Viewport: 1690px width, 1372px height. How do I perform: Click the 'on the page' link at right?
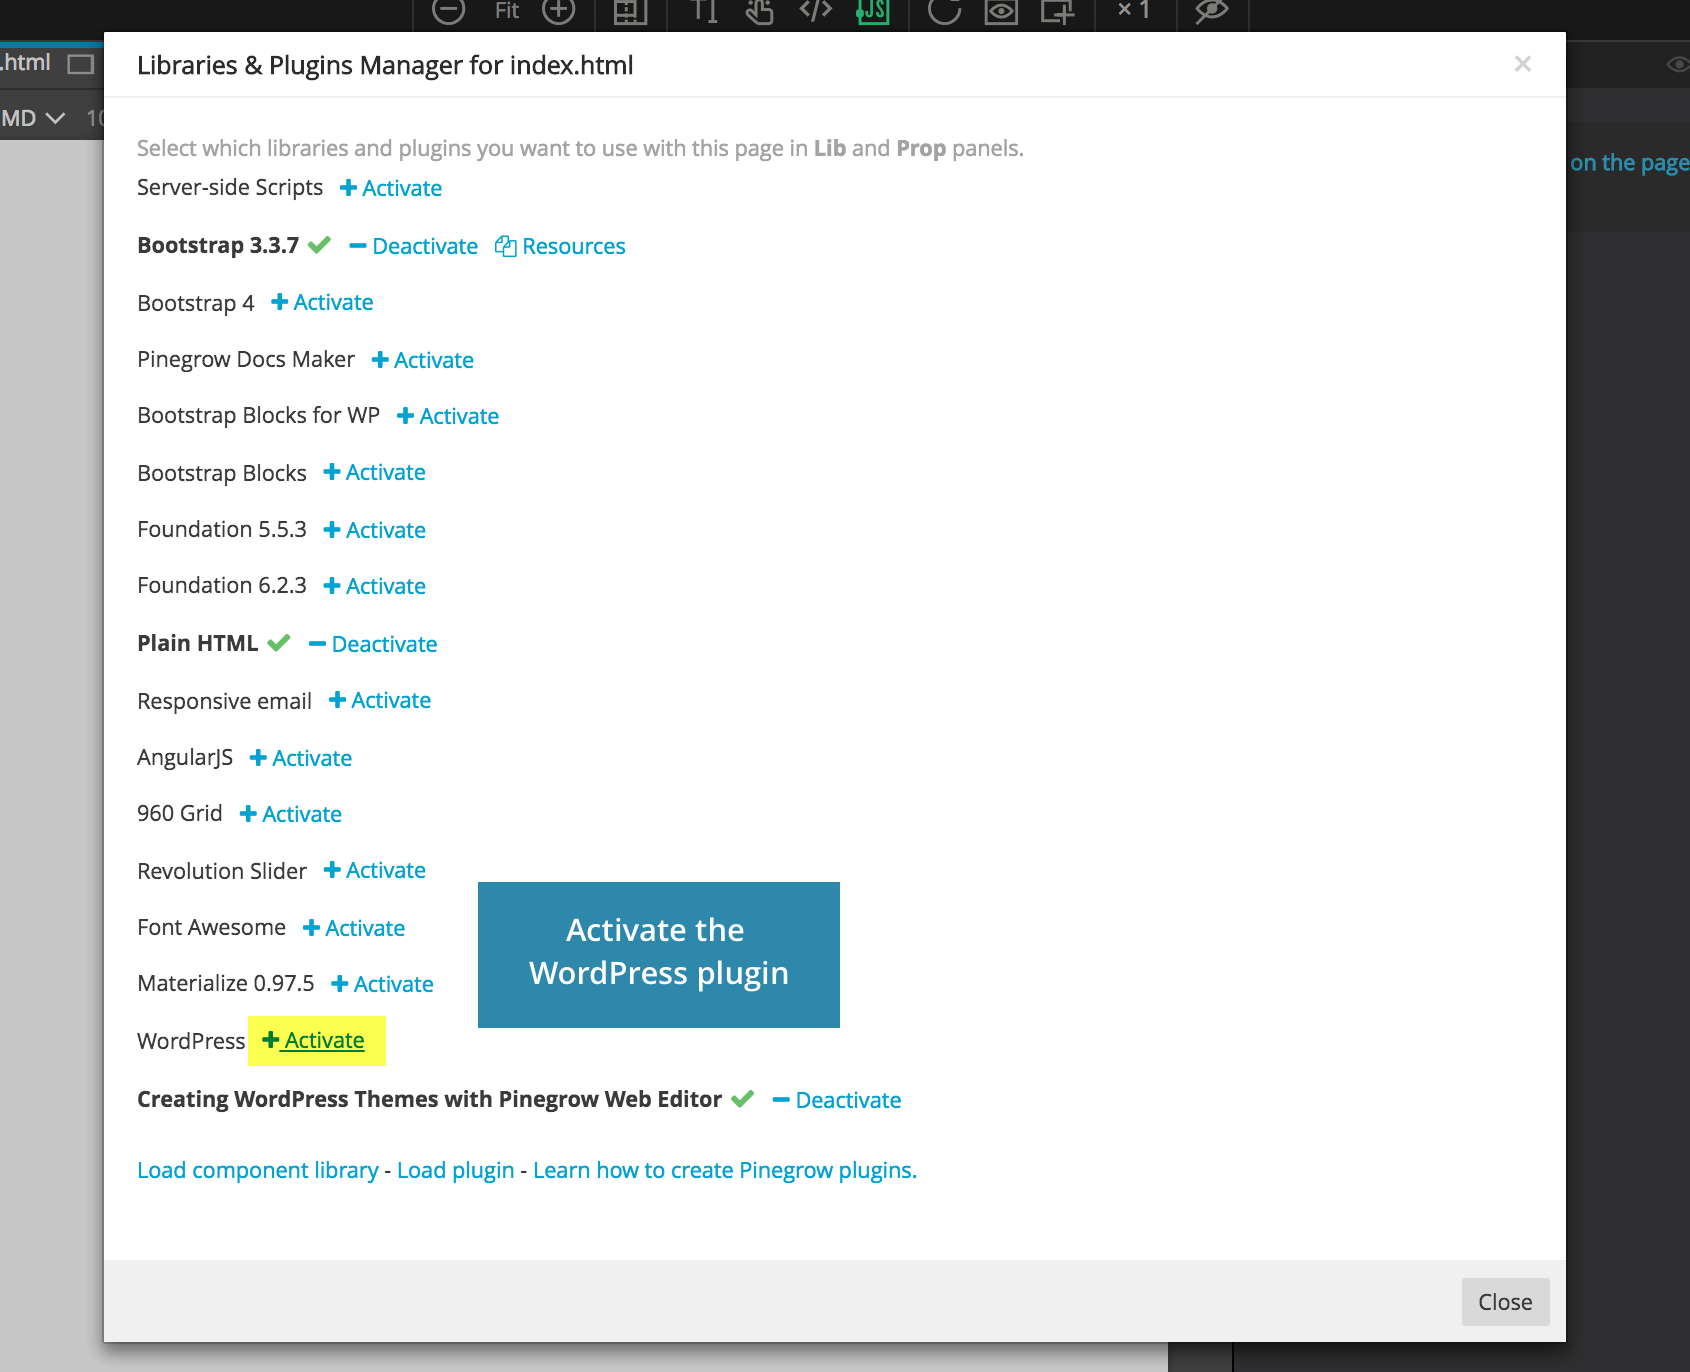(x=1629, y=162)
